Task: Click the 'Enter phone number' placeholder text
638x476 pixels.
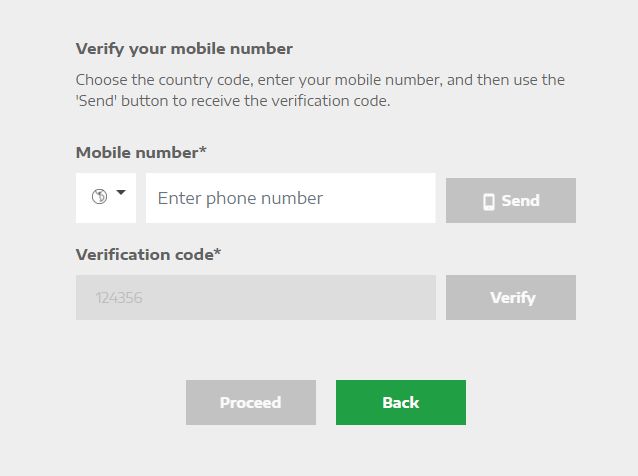Action: tap(240, 198)
